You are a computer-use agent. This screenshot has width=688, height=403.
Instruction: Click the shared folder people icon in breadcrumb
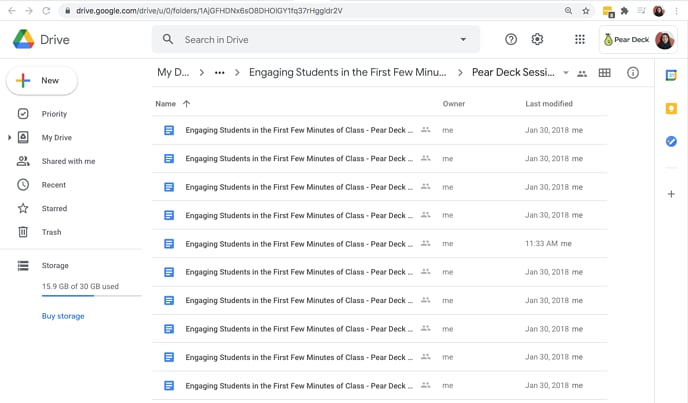582,74
